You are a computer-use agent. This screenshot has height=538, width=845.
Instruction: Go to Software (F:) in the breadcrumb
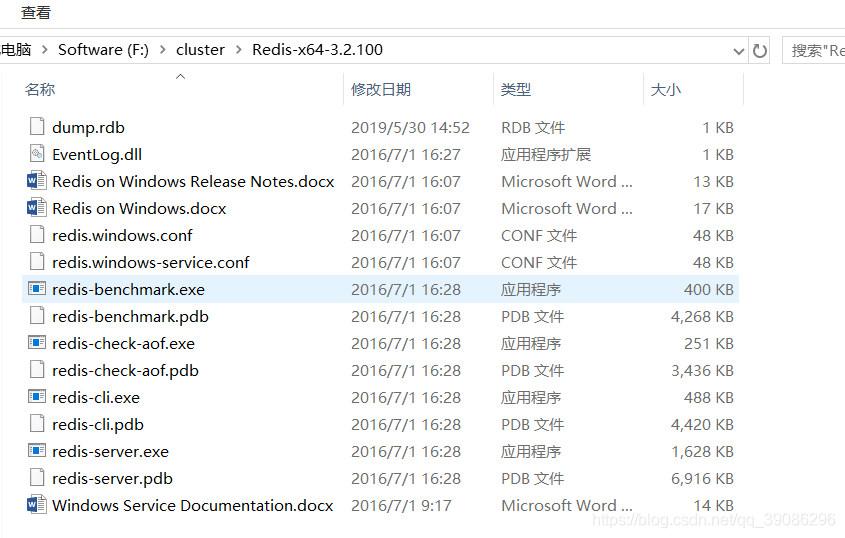tap(103, 50)
